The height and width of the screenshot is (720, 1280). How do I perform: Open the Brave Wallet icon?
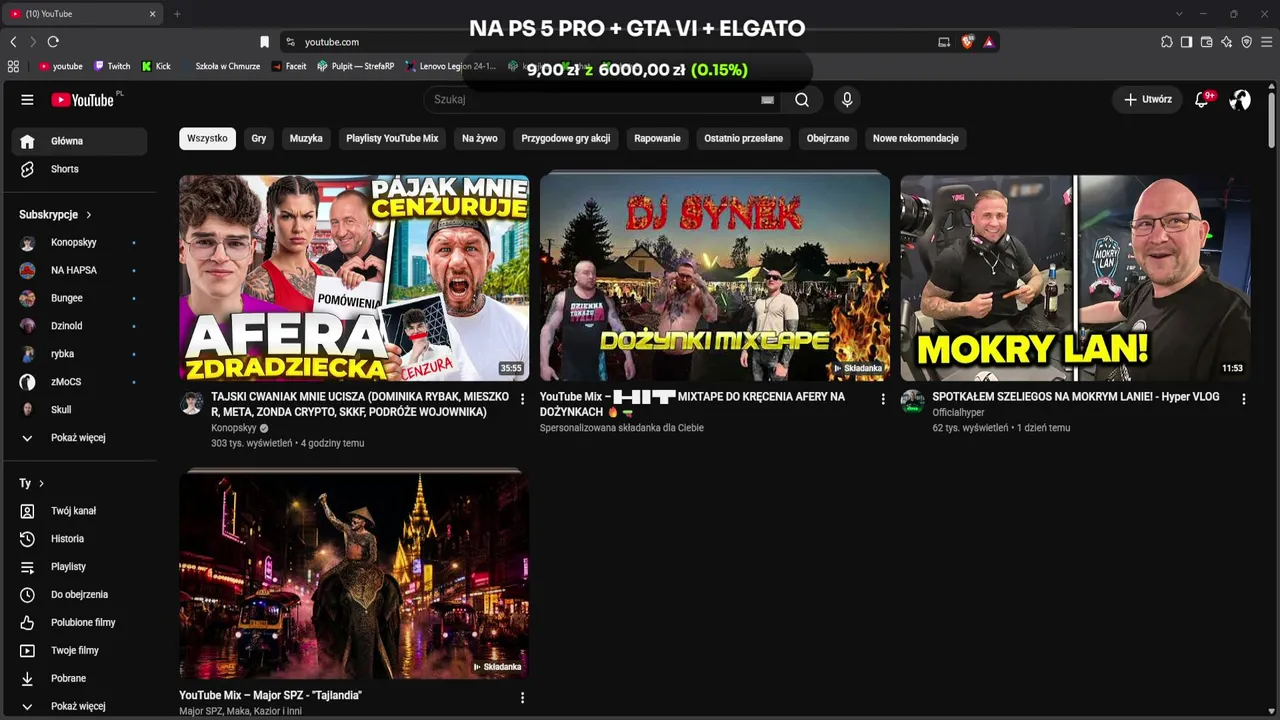click(x=1206, y=42)
